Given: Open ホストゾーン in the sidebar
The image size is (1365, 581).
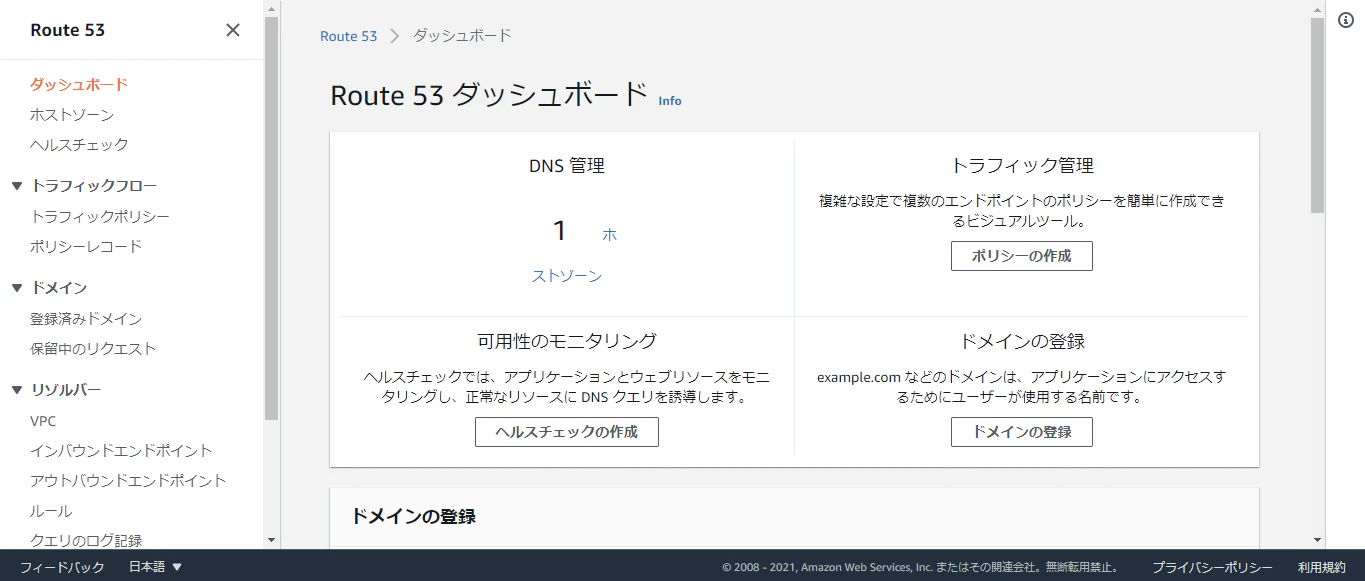Looking at the screenshot, I should point(72,115).
